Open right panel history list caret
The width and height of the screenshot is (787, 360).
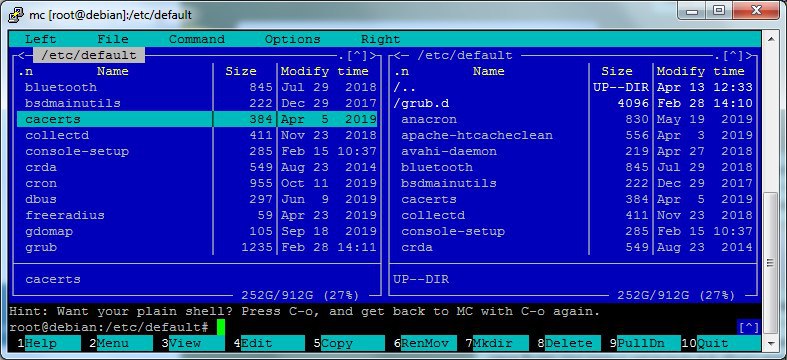pyautogui.click(x=733, y=55)
